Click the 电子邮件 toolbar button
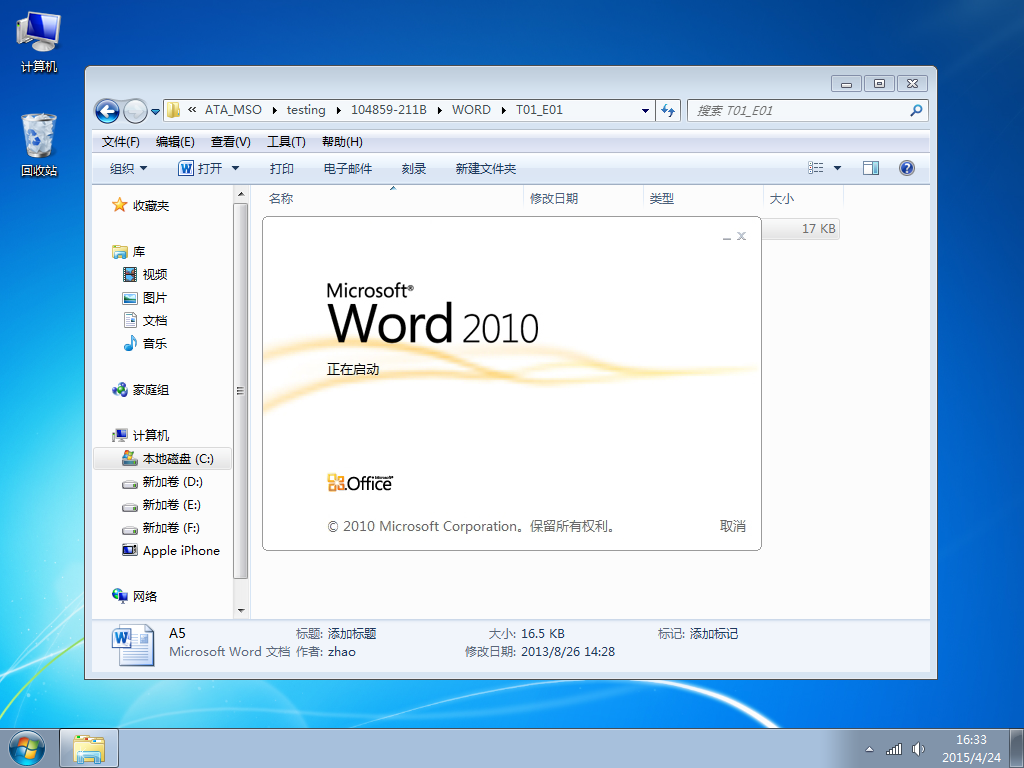The height and width of the screenshot is (768, 1024). [347, 168]
